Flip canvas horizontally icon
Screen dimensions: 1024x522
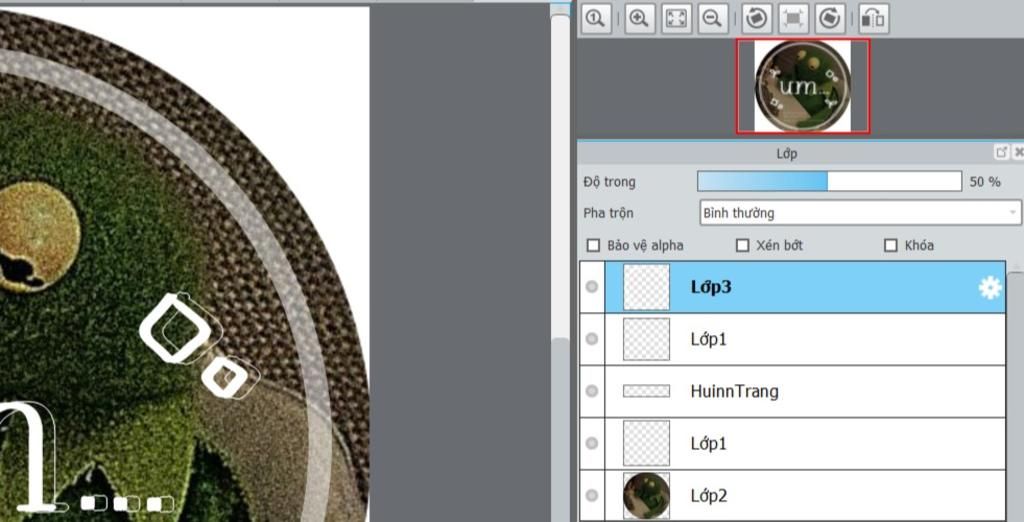(873, 18)
